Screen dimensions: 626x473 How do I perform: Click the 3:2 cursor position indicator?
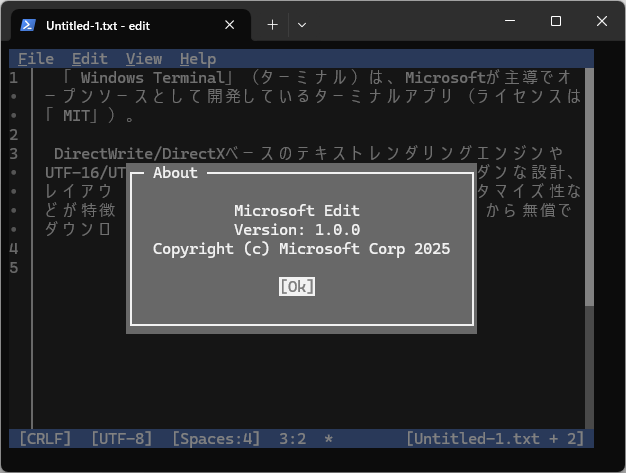click(295, 438)
